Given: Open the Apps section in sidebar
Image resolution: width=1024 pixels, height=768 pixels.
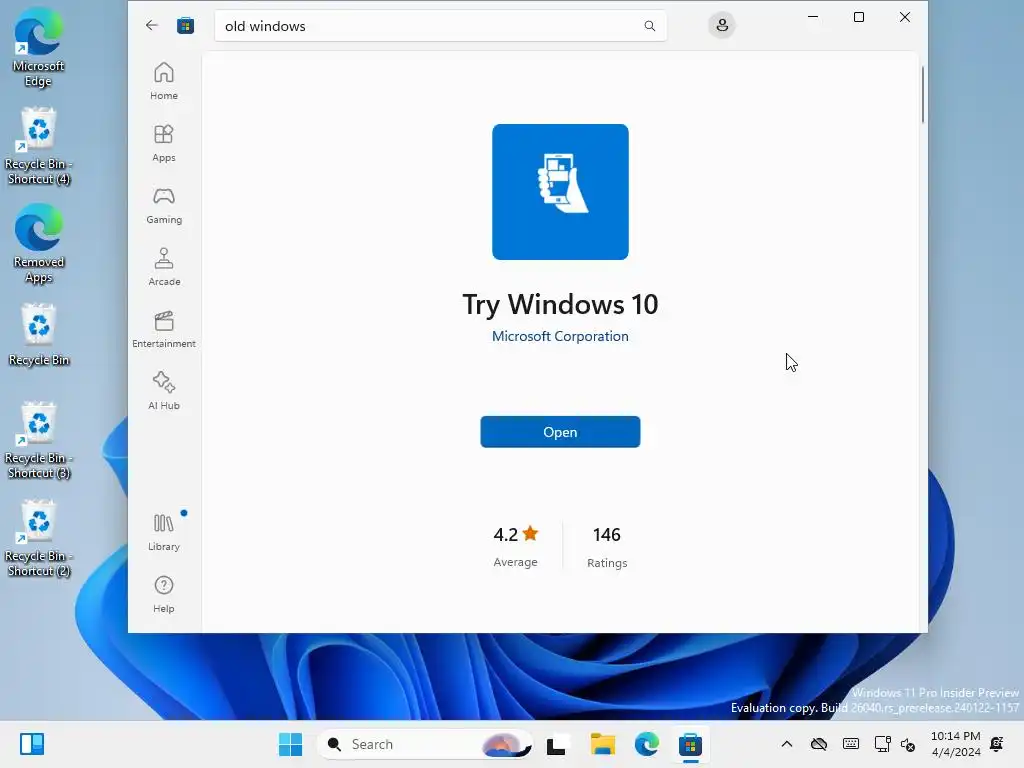Looking at the screenshot, I should tap(164, 143).
